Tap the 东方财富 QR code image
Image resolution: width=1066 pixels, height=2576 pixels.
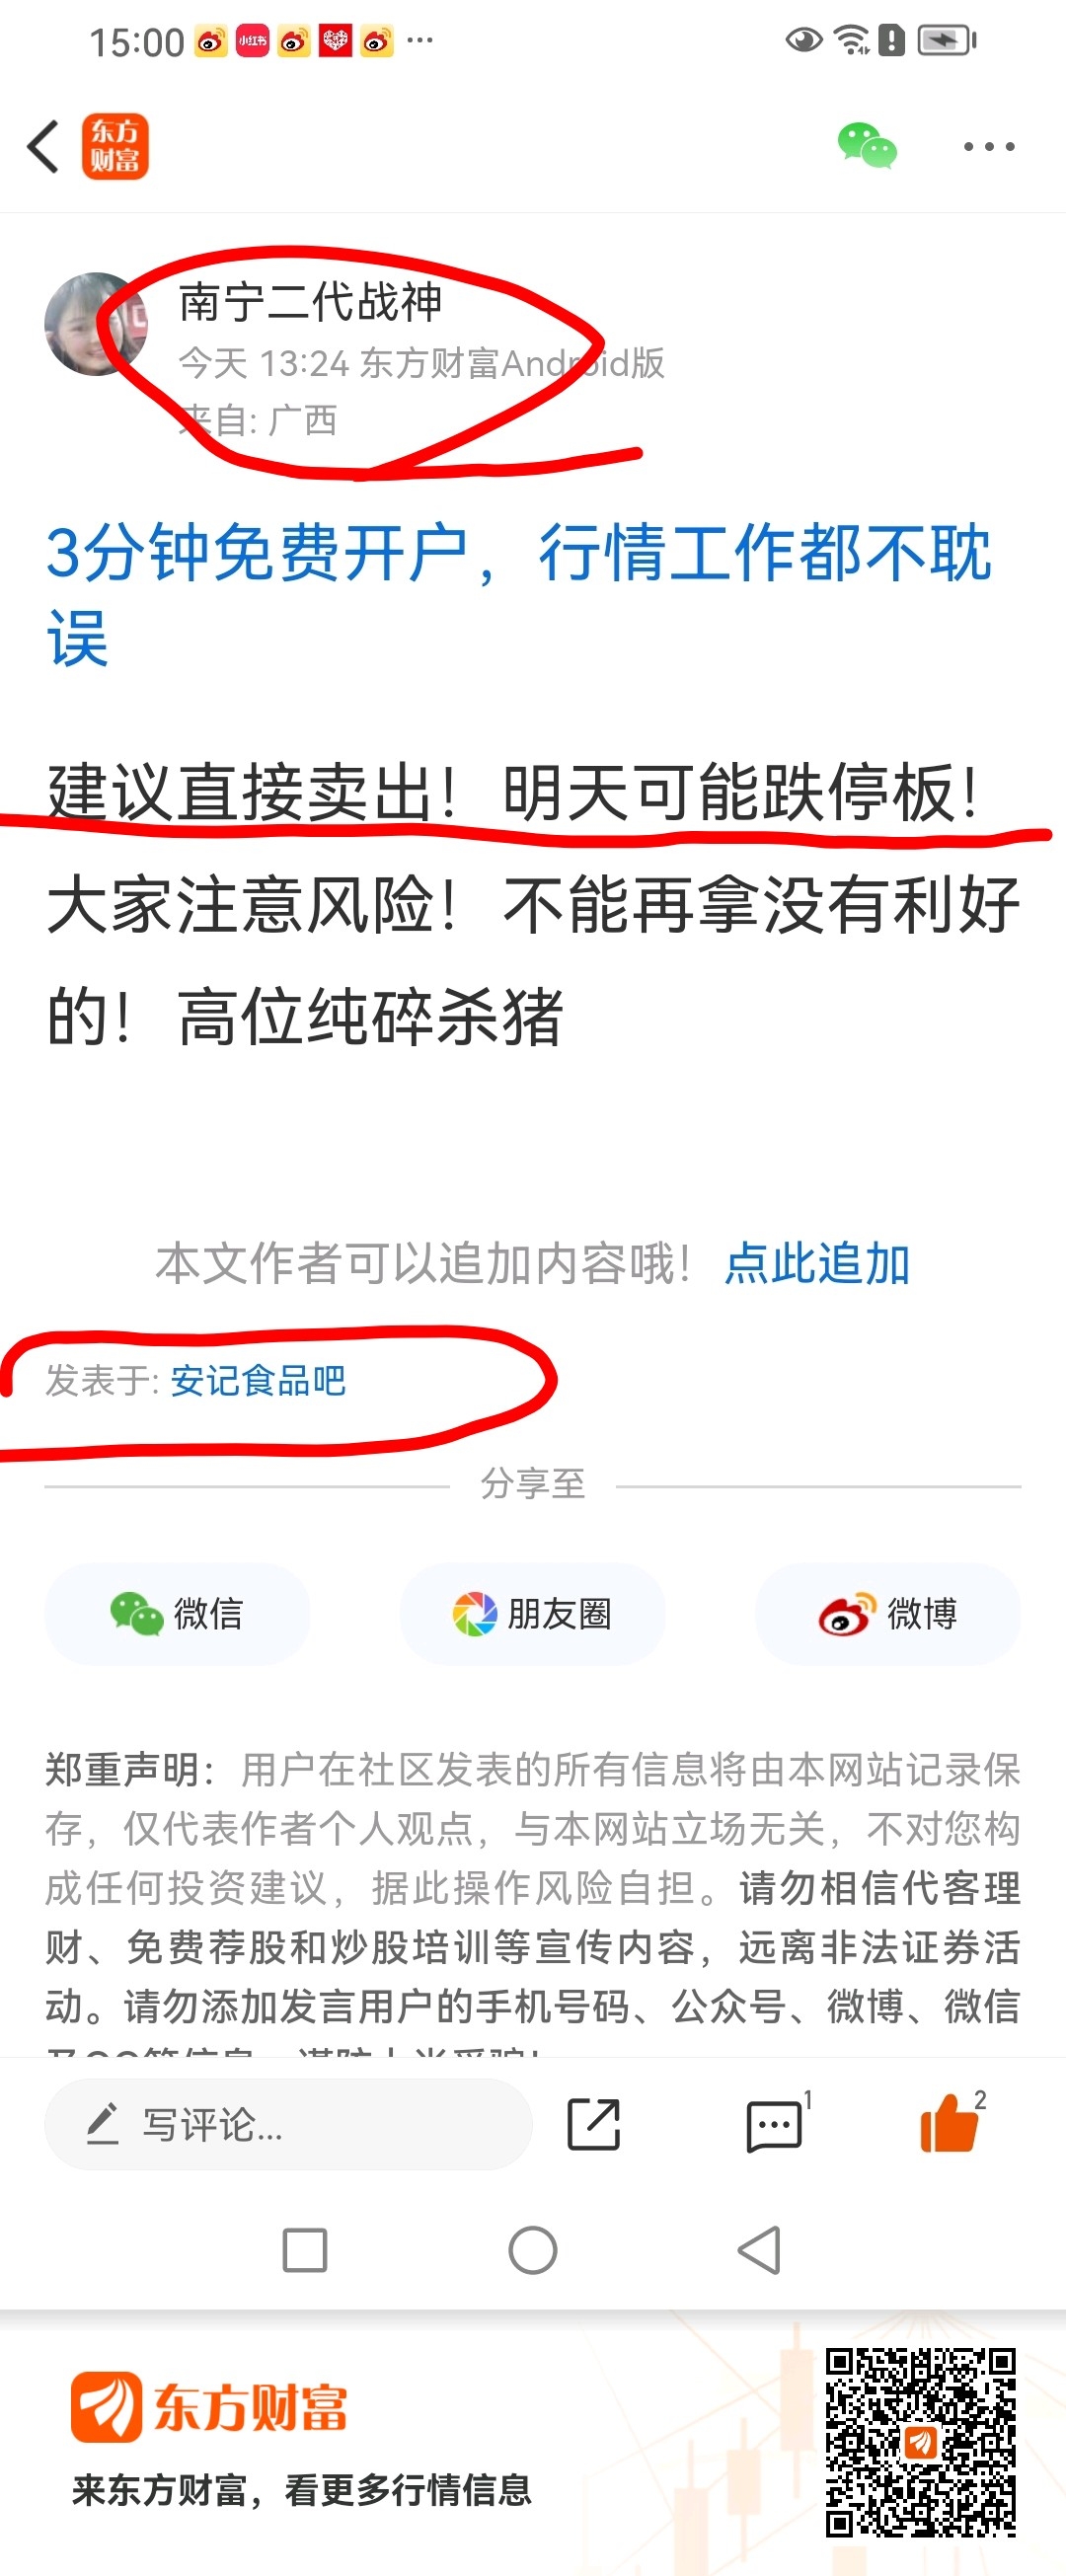[921, 2443]
